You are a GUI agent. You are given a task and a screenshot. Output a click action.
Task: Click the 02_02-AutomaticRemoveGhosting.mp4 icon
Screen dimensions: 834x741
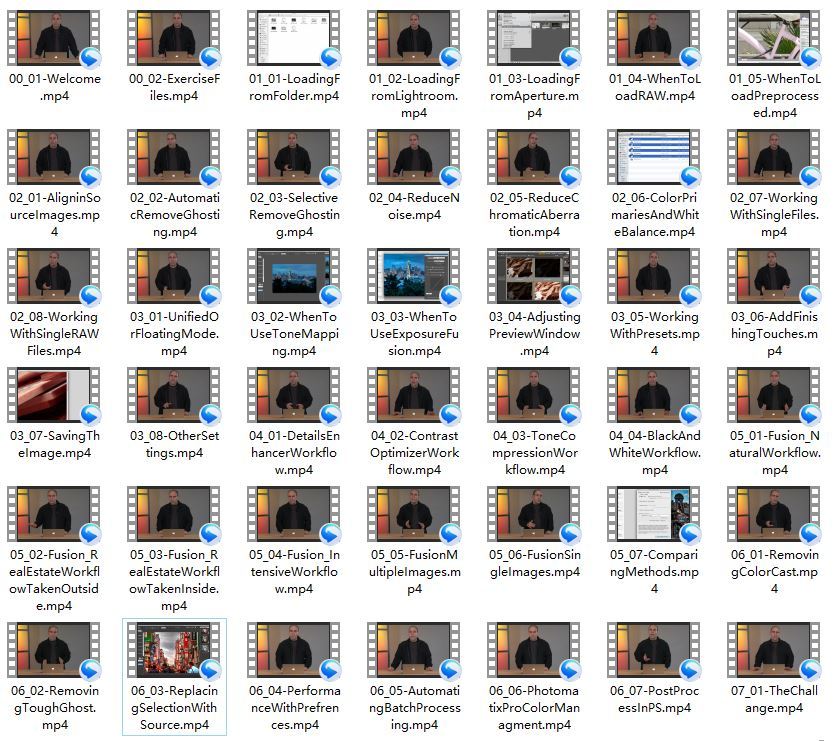coord(174,157)
